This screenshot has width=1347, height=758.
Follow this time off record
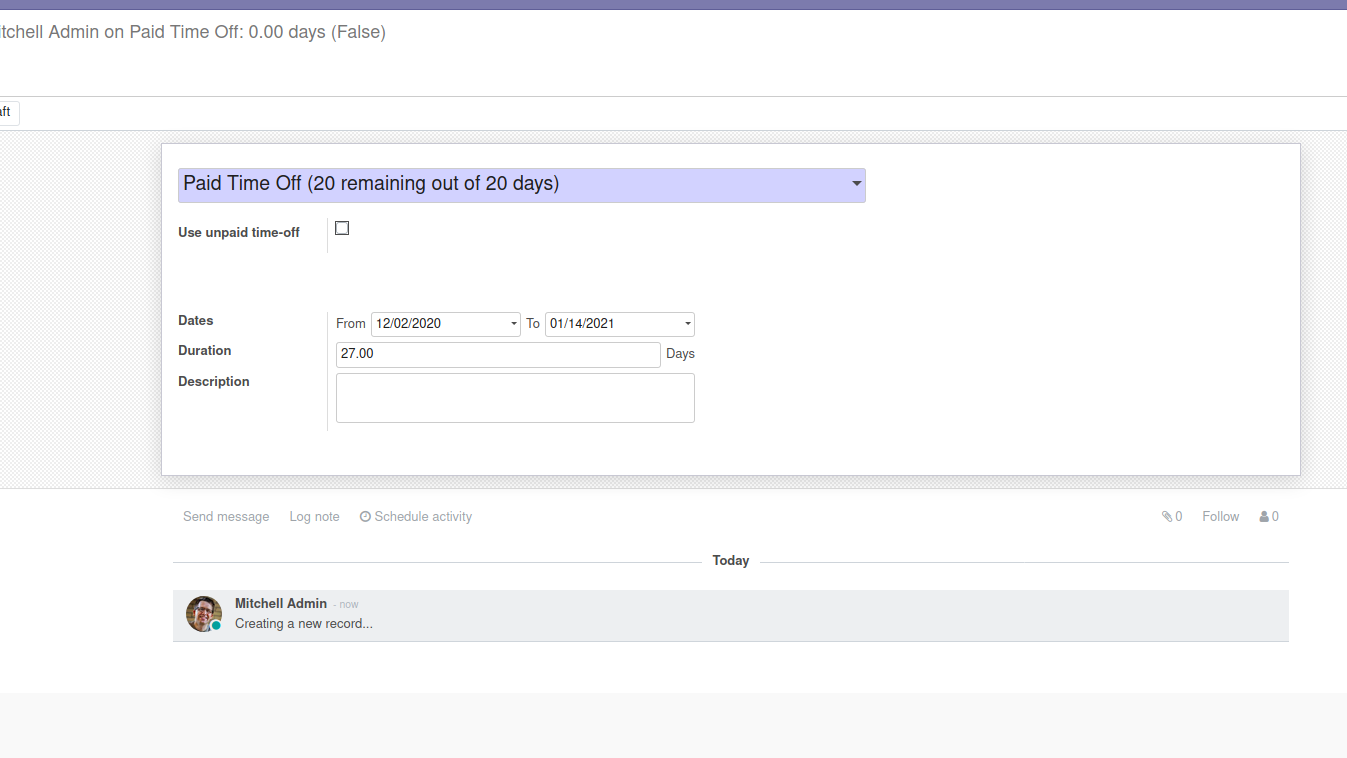[1220, 517]
